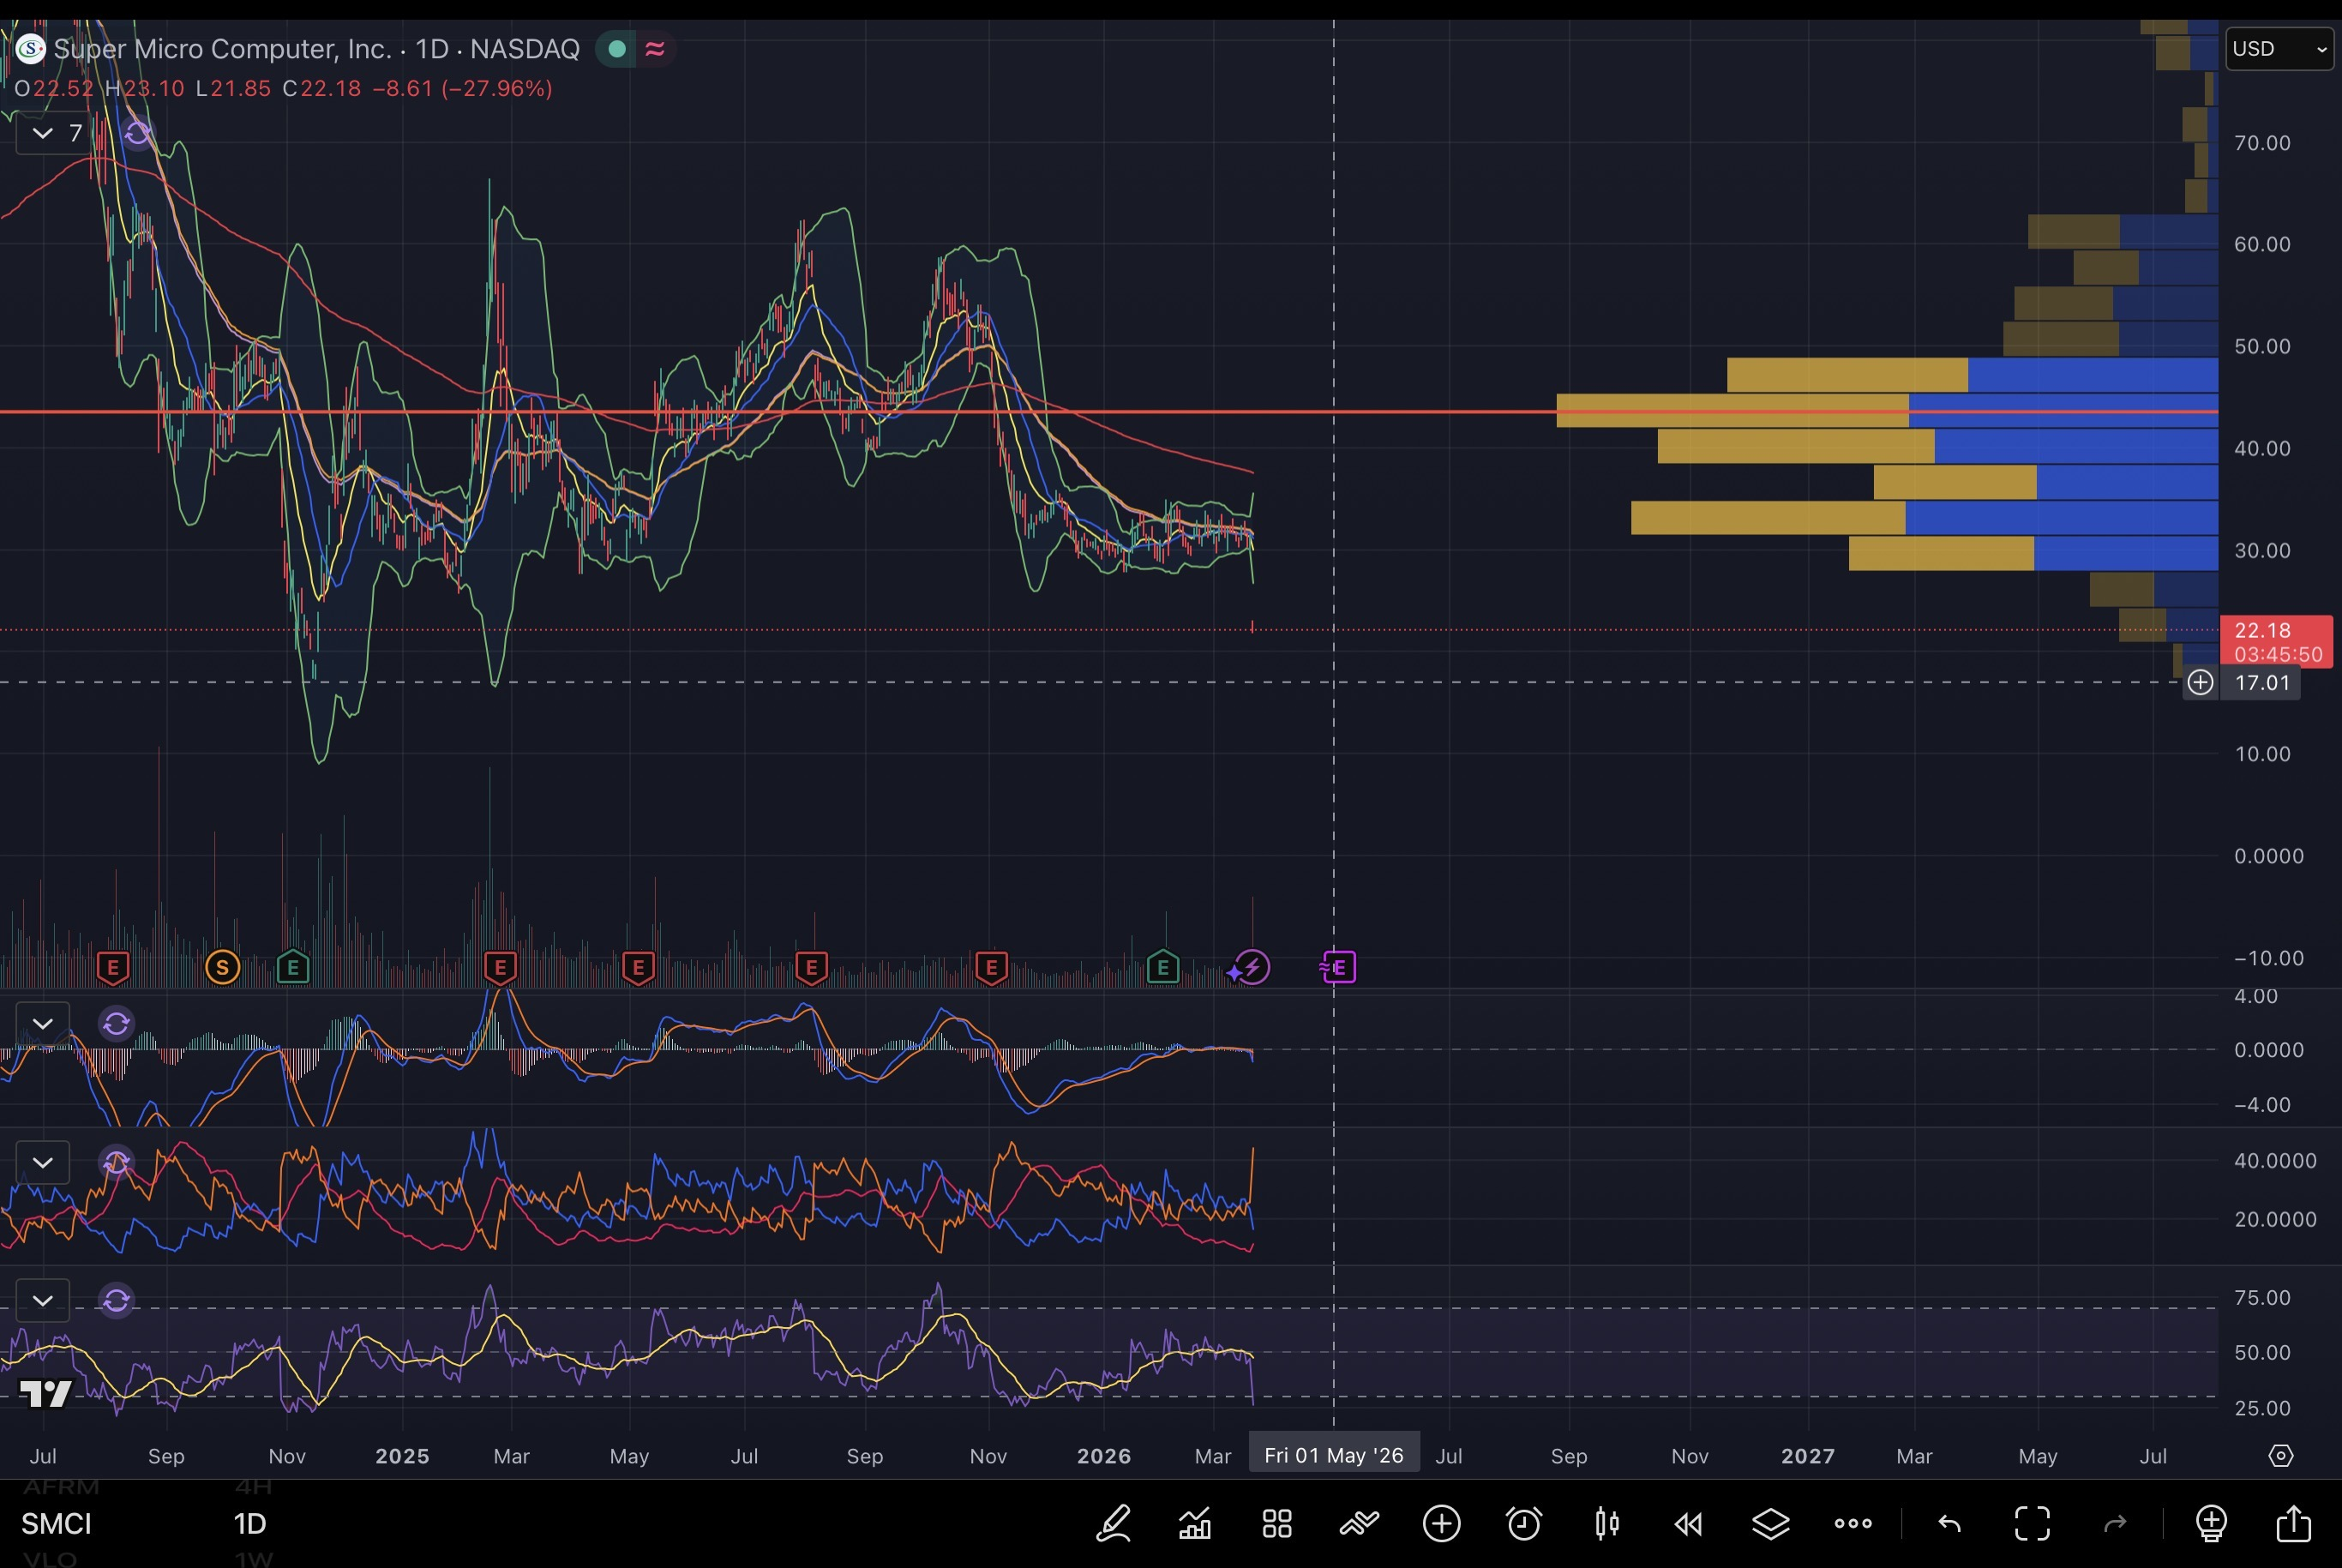Open the SMCI symbol search

click(56, 1524)
